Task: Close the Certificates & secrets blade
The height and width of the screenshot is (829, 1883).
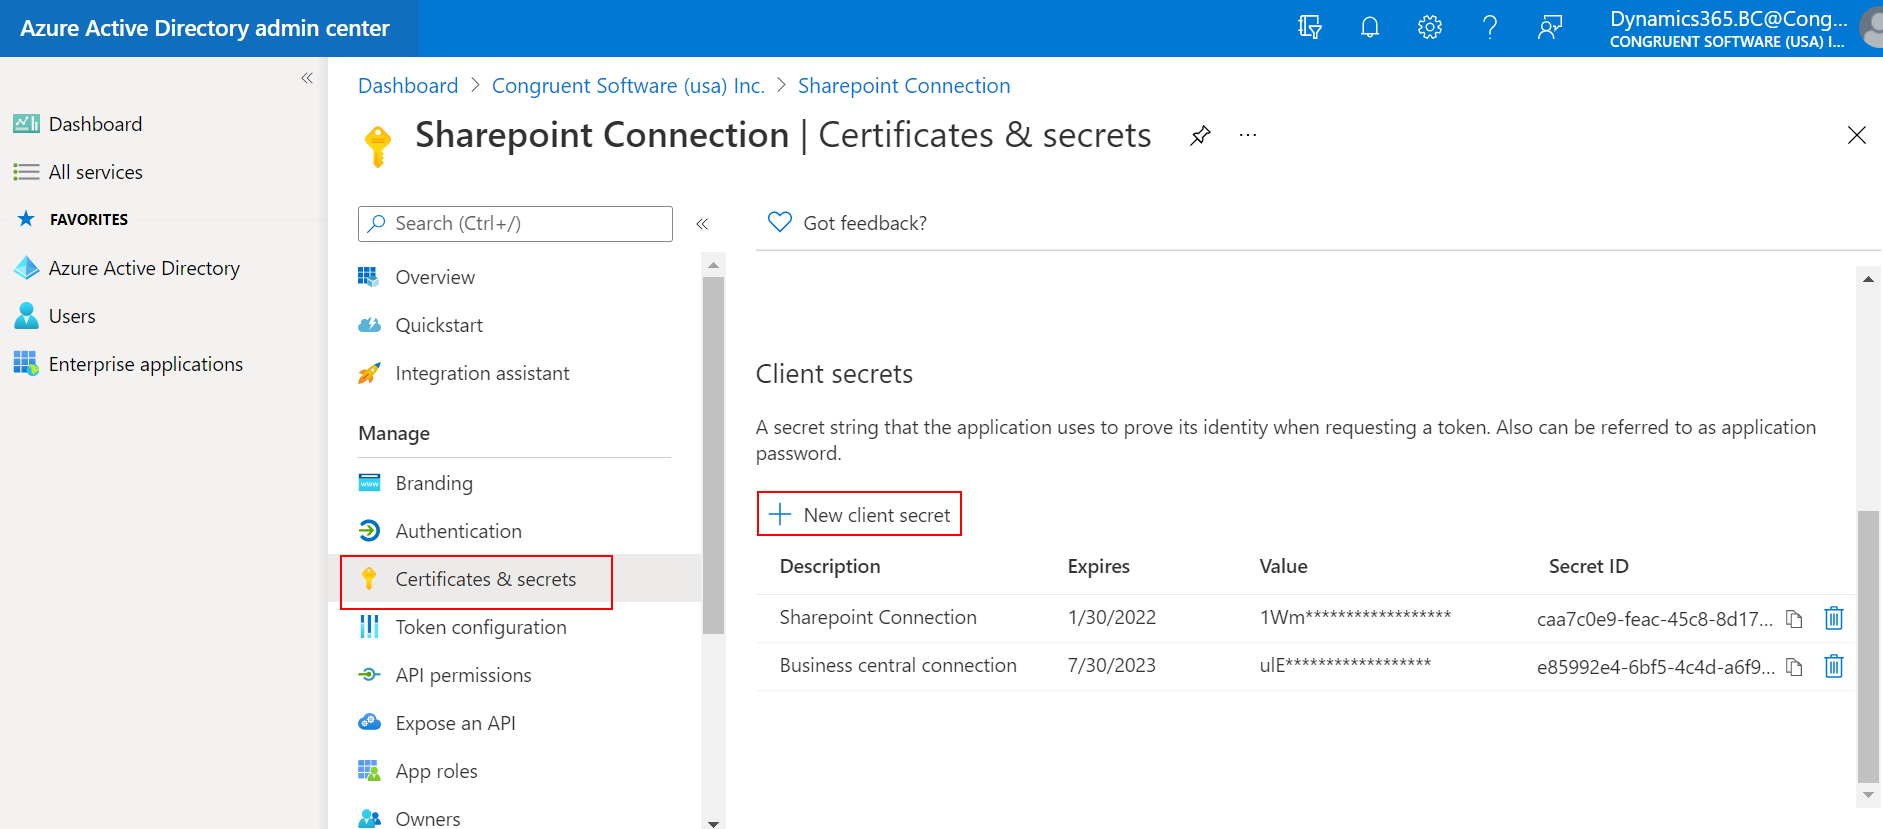Action: click(1857, 135)
